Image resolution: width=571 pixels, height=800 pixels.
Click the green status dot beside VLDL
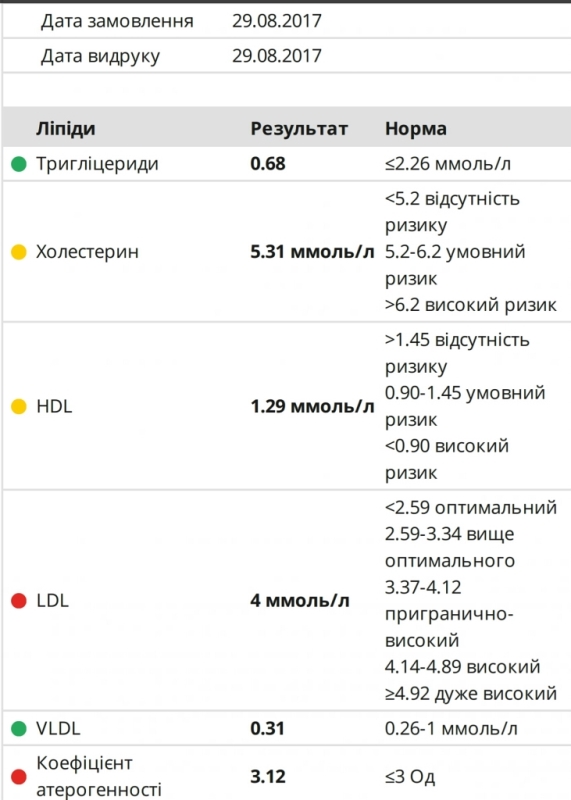tap(19, 728)
